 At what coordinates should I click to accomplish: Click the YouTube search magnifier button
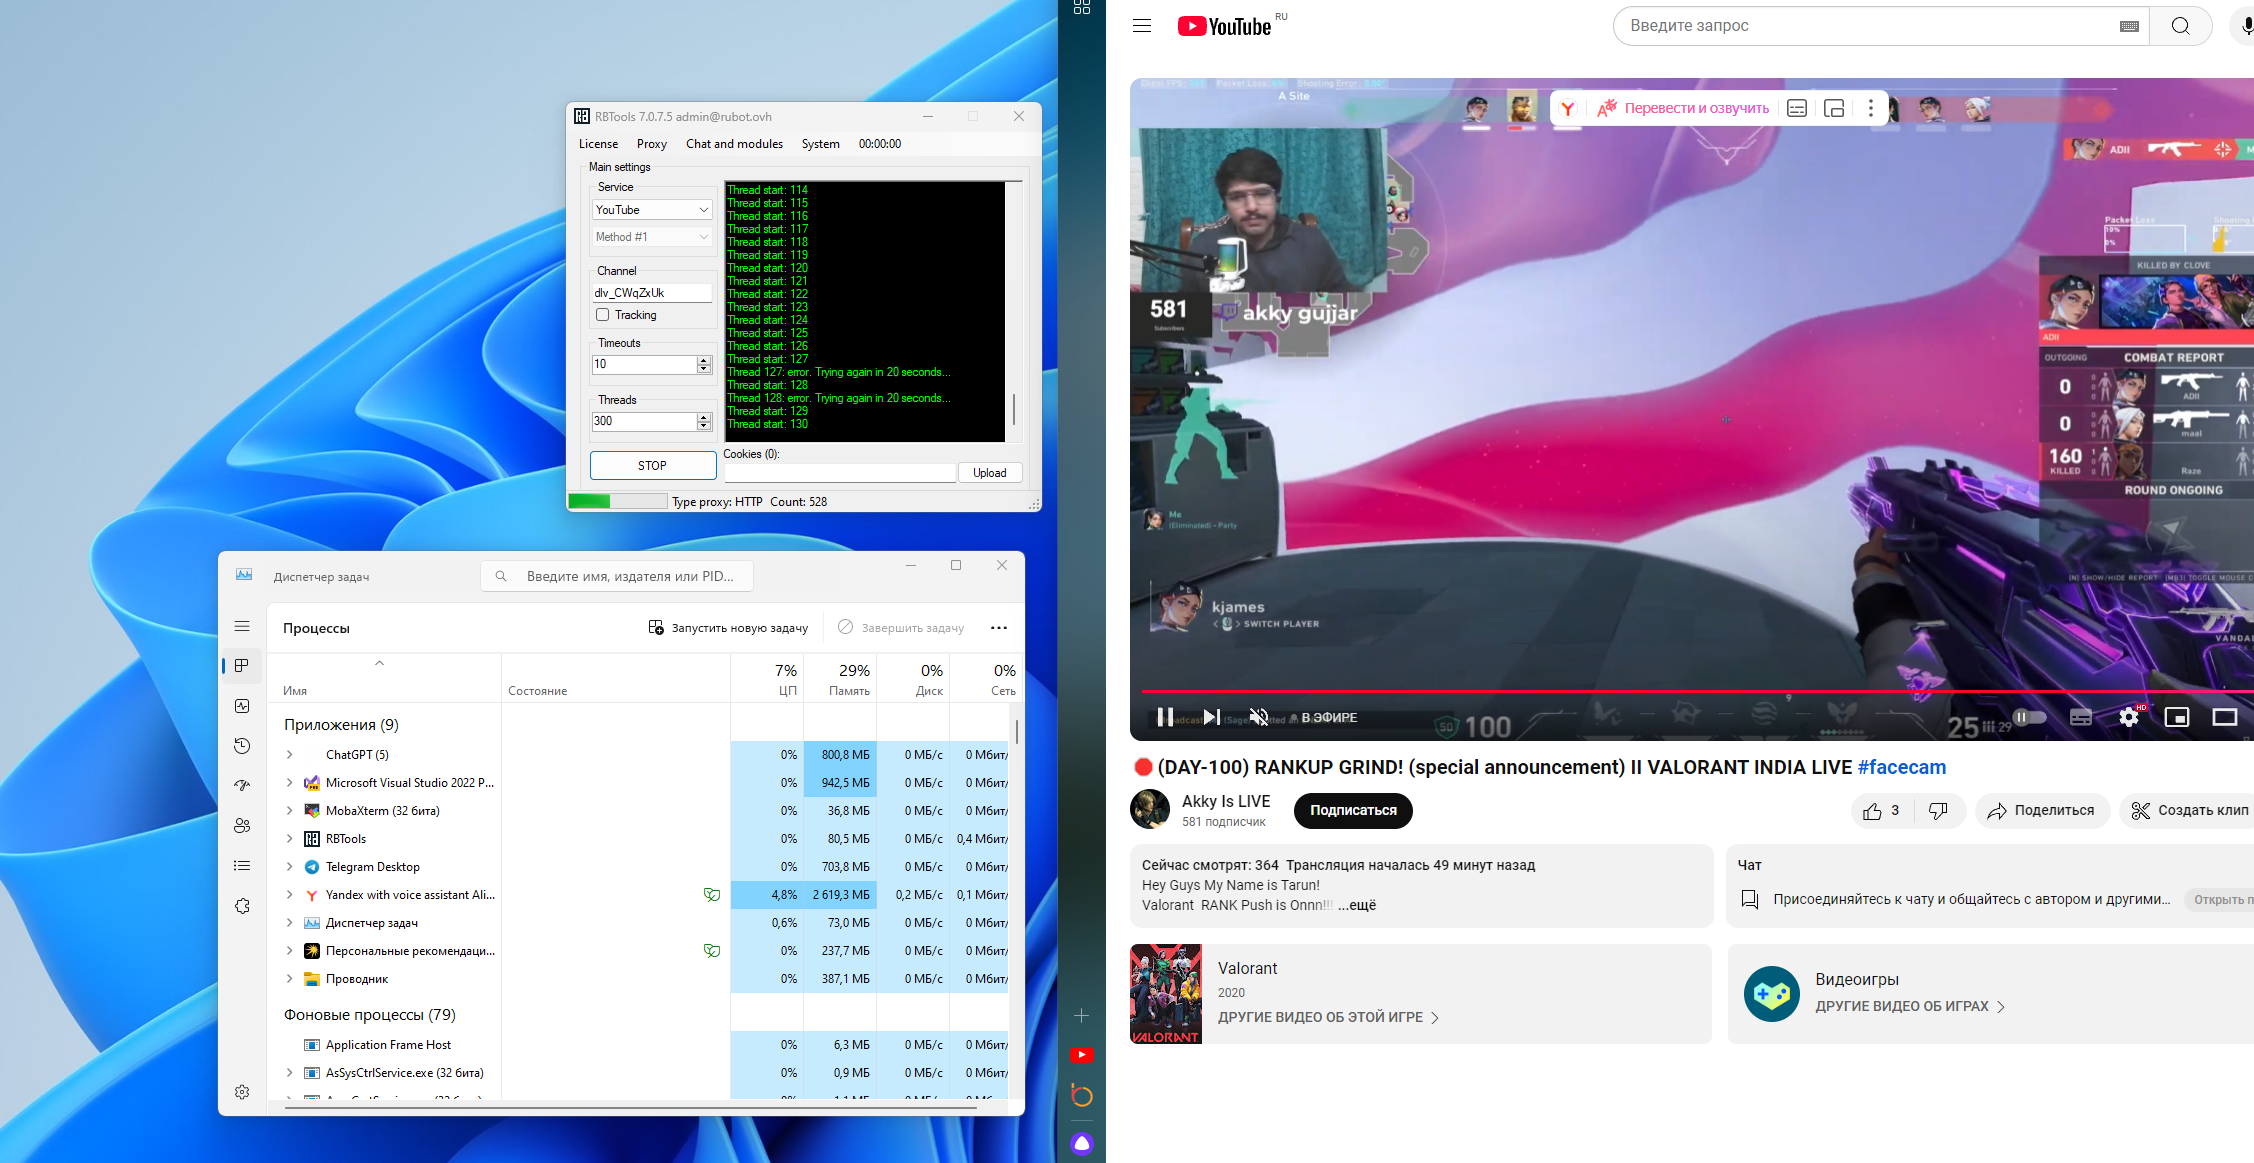pyautogui.click(x=2180, y=26)
